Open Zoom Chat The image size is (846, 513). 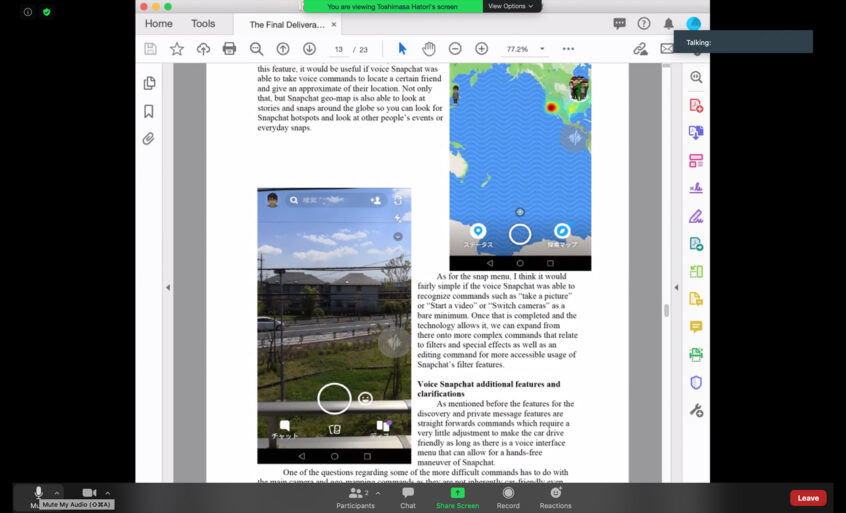click(x=408, y=498)
